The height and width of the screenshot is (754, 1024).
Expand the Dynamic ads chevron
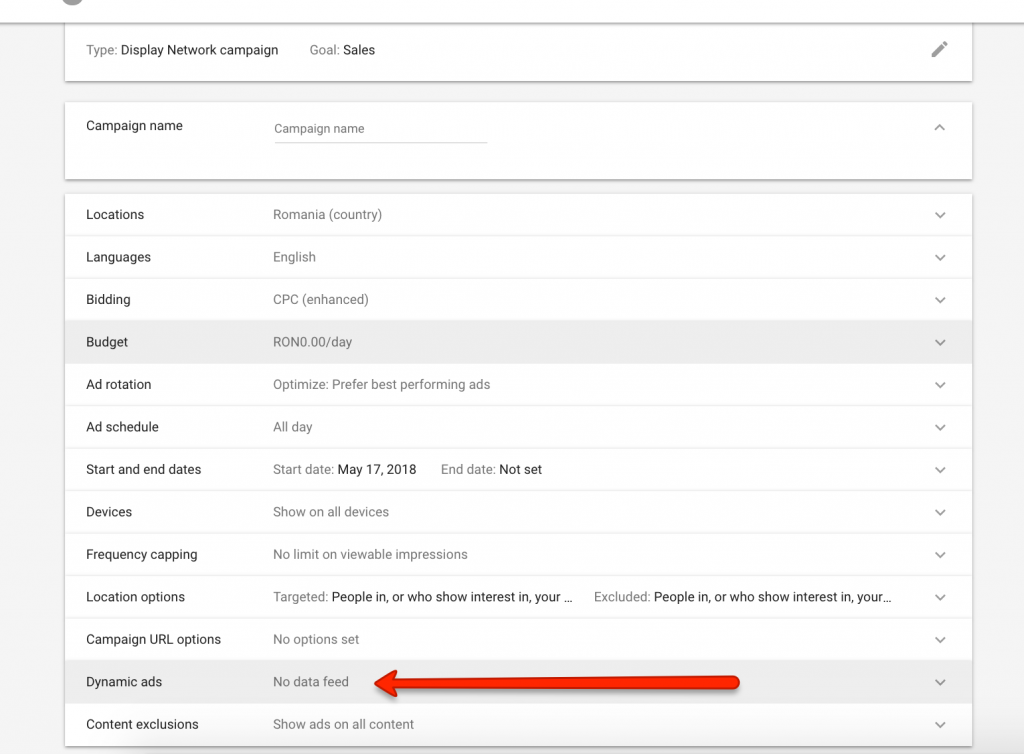pyautogui.click(x=940, y=682)
